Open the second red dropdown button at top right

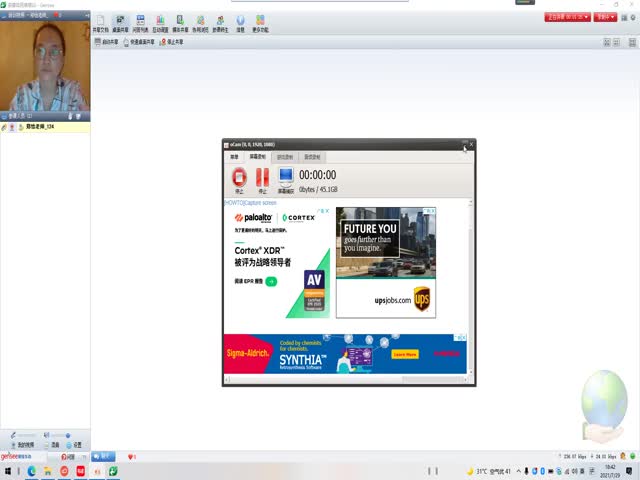click(605, 17)
